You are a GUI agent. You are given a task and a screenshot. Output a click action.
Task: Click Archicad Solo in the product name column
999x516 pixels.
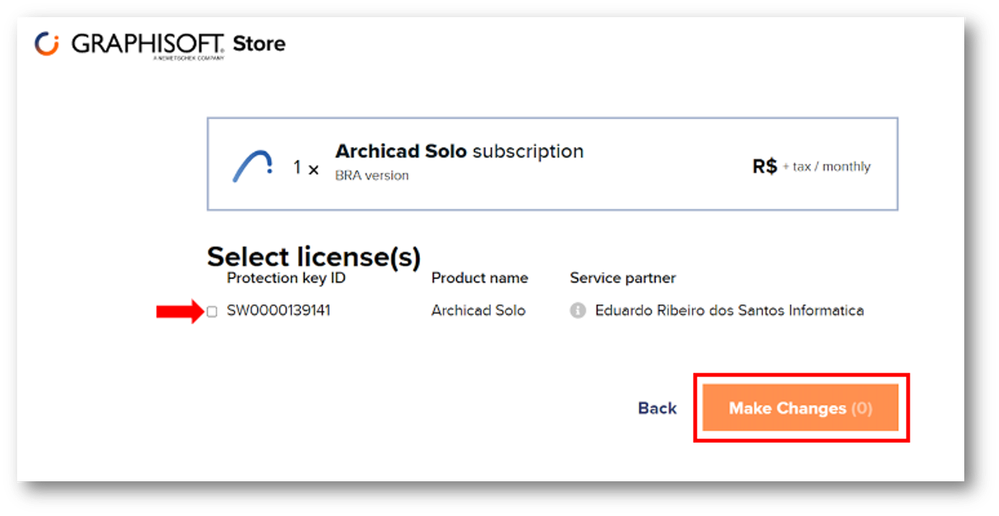click(478, 310)
